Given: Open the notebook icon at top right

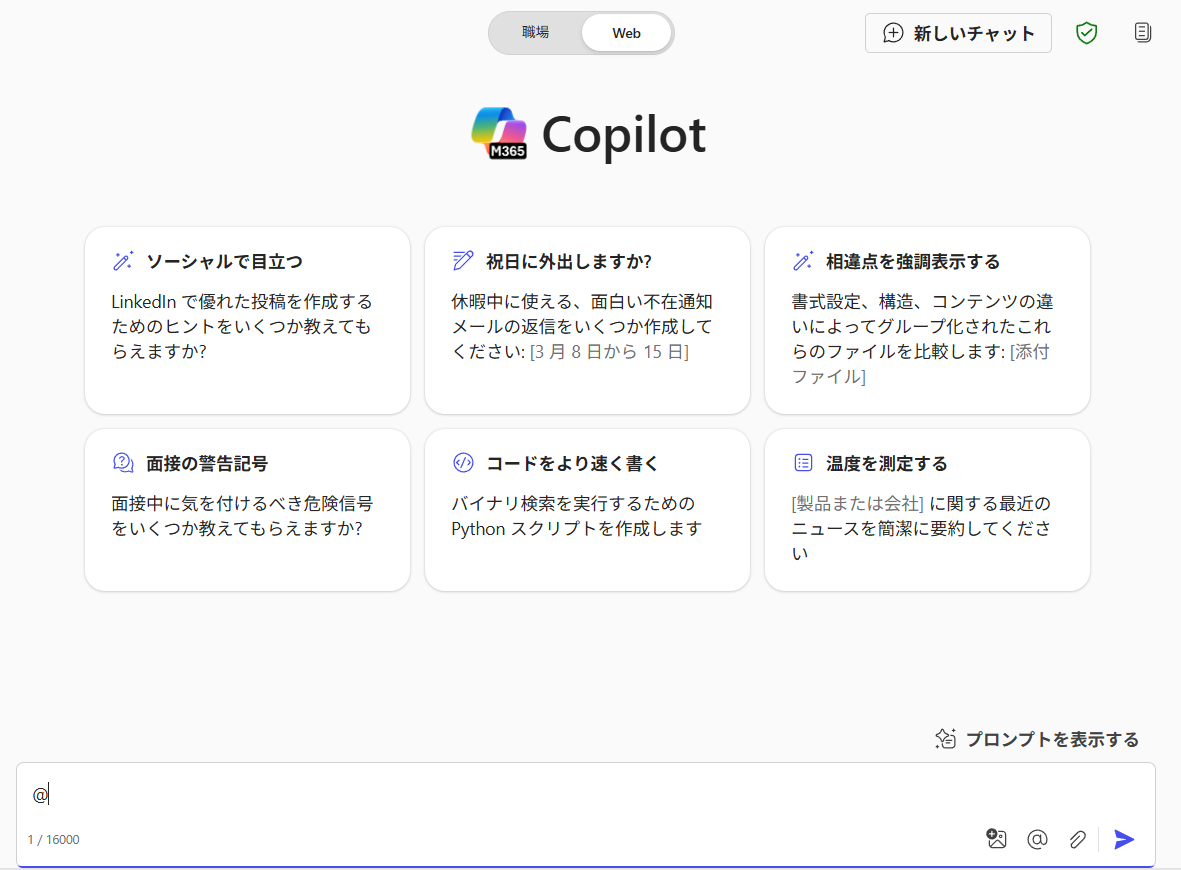Looking at the screenshot, I should coord(1143,33).
